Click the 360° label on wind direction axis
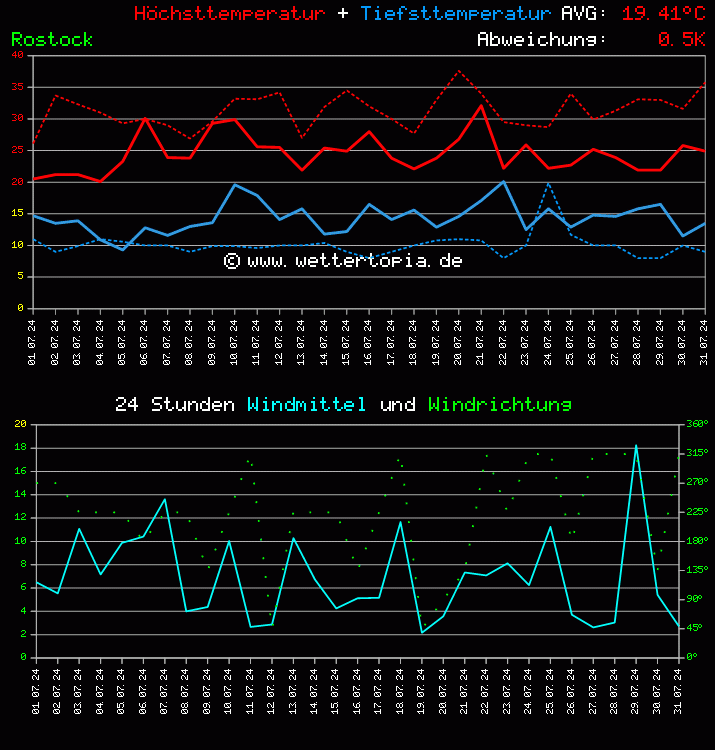The height and width of the screenshot is (750, 715). 695,424
